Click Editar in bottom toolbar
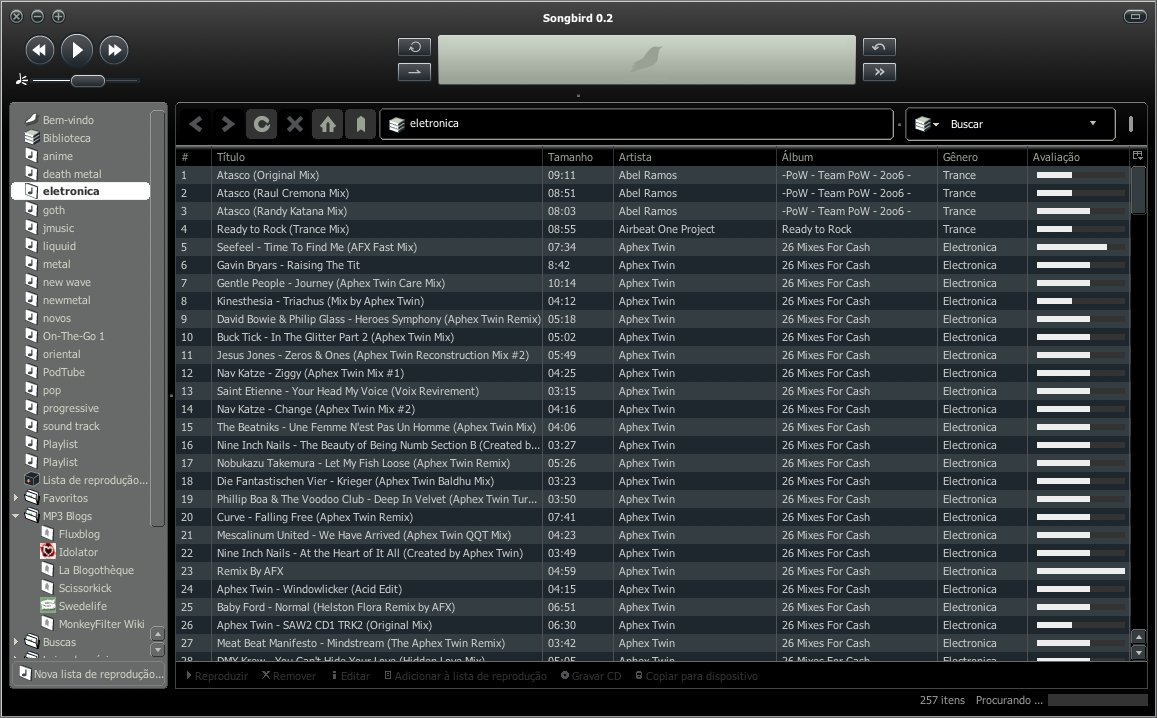The height and width of the screenshot is (718, 1157). (x=350, y=676)
